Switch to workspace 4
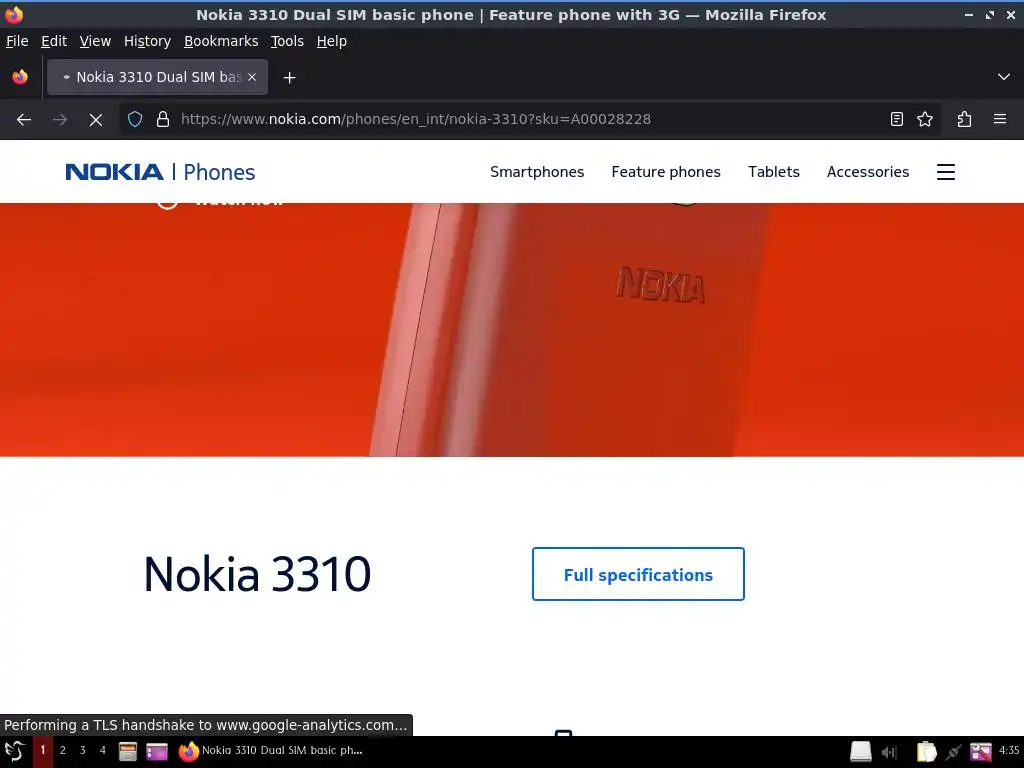The image size is (1024, 768). tap(103, 750)
